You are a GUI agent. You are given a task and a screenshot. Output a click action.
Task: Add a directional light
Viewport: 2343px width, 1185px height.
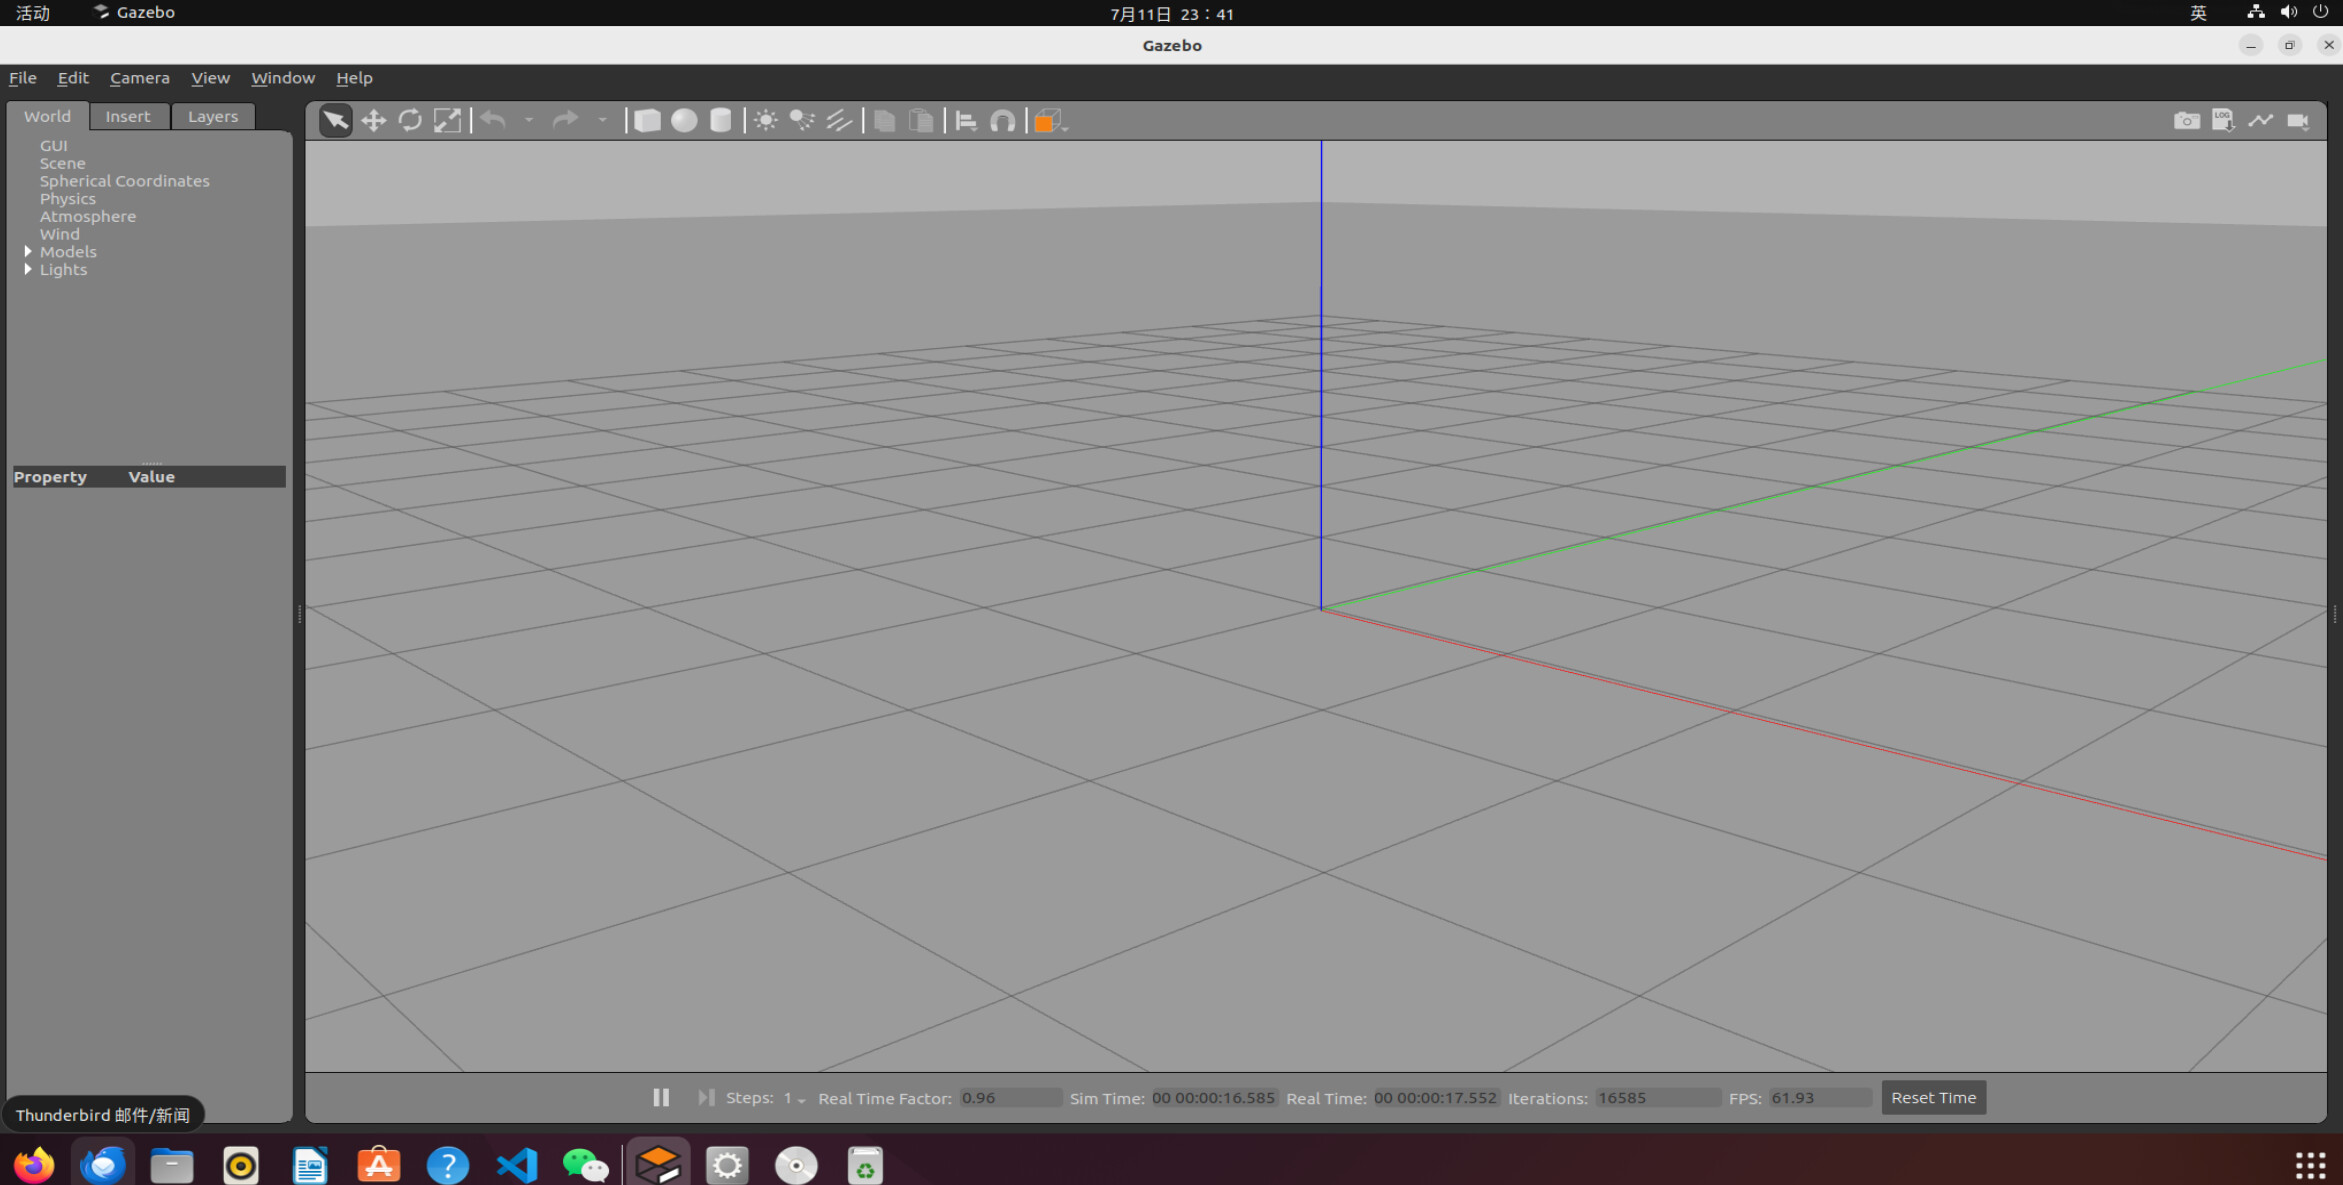(839, 121)
